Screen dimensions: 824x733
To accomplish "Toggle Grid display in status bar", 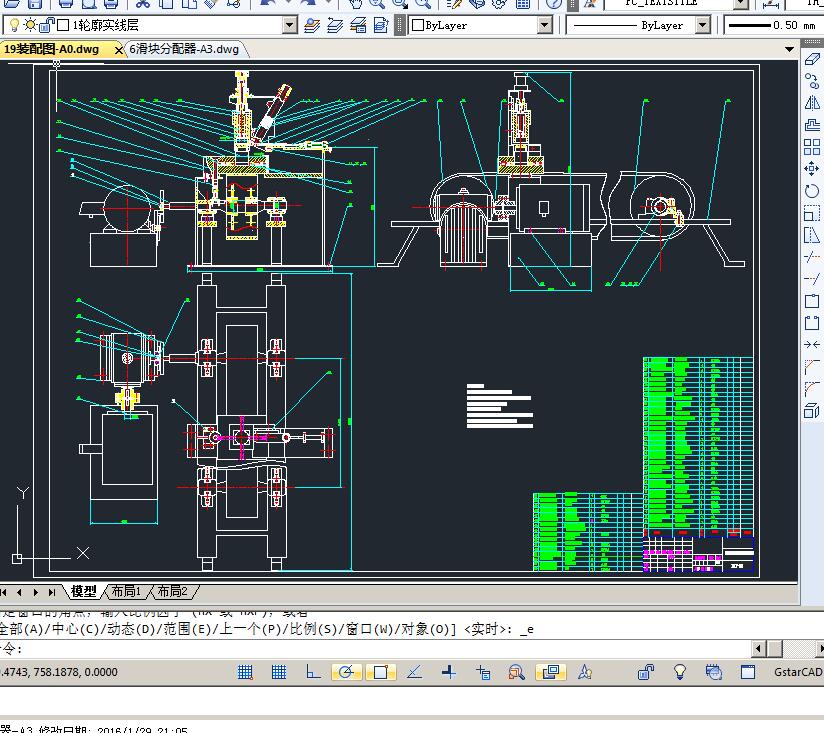I will click(x=279, y=673).
